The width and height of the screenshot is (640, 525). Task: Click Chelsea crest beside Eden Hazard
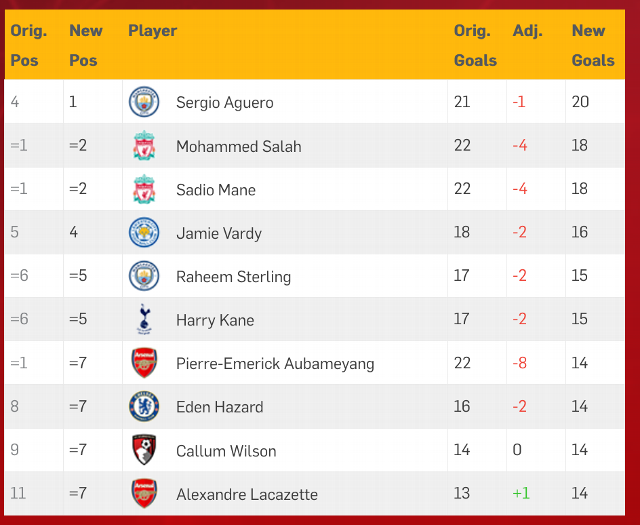click(144, 406)
